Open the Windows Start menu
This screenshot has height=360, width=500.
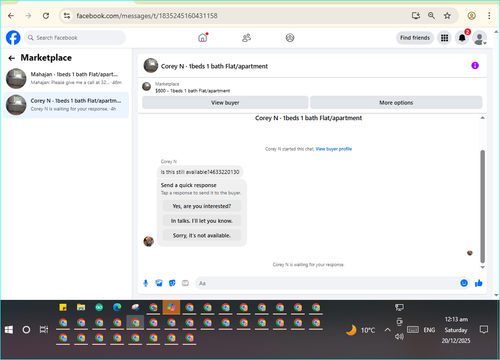coord(9,330)
